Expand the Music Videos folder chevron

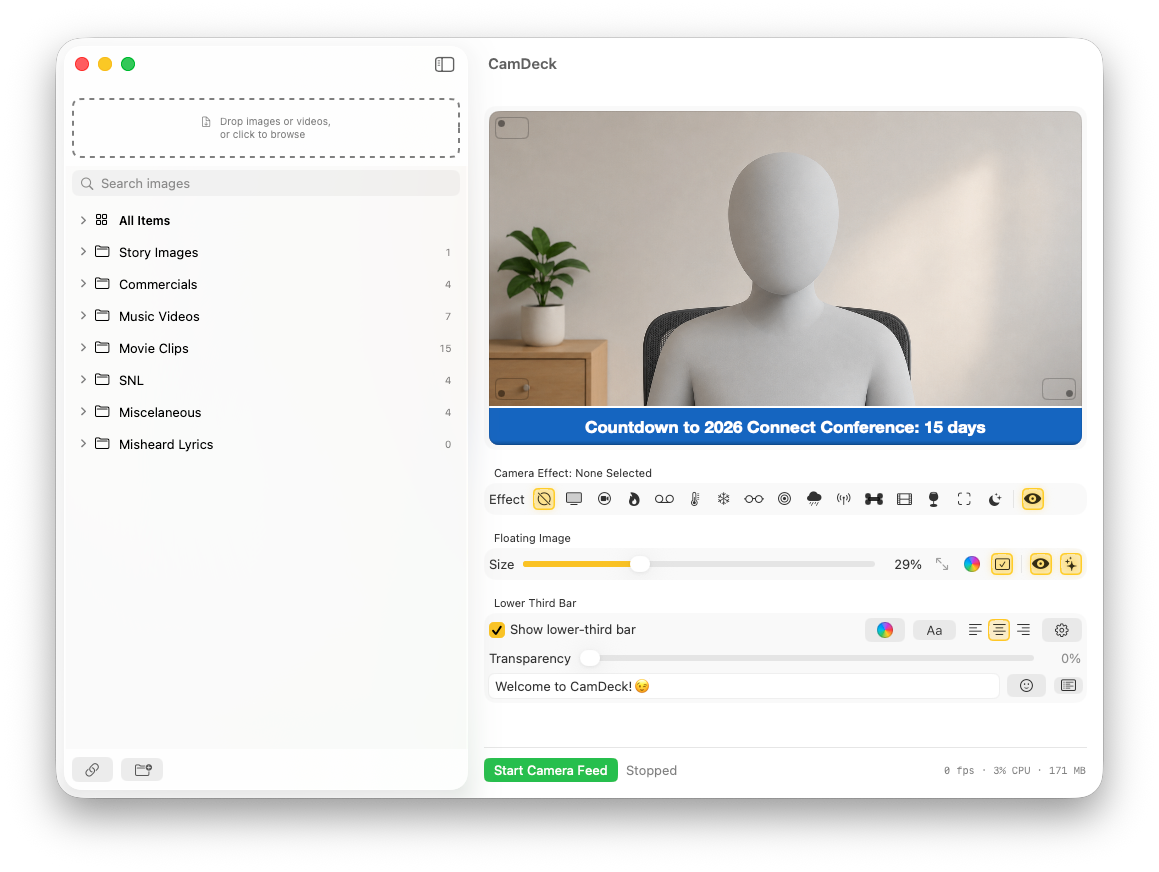[84, 316]
